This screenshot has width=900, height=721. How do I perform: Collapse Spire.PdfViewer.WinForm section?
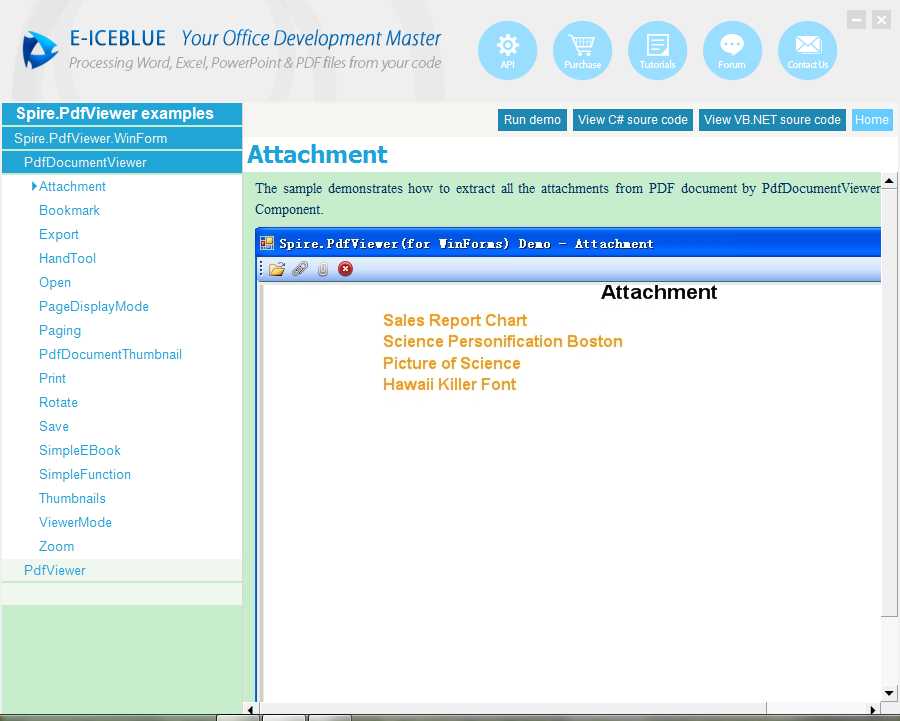click(x=122, y=138)
